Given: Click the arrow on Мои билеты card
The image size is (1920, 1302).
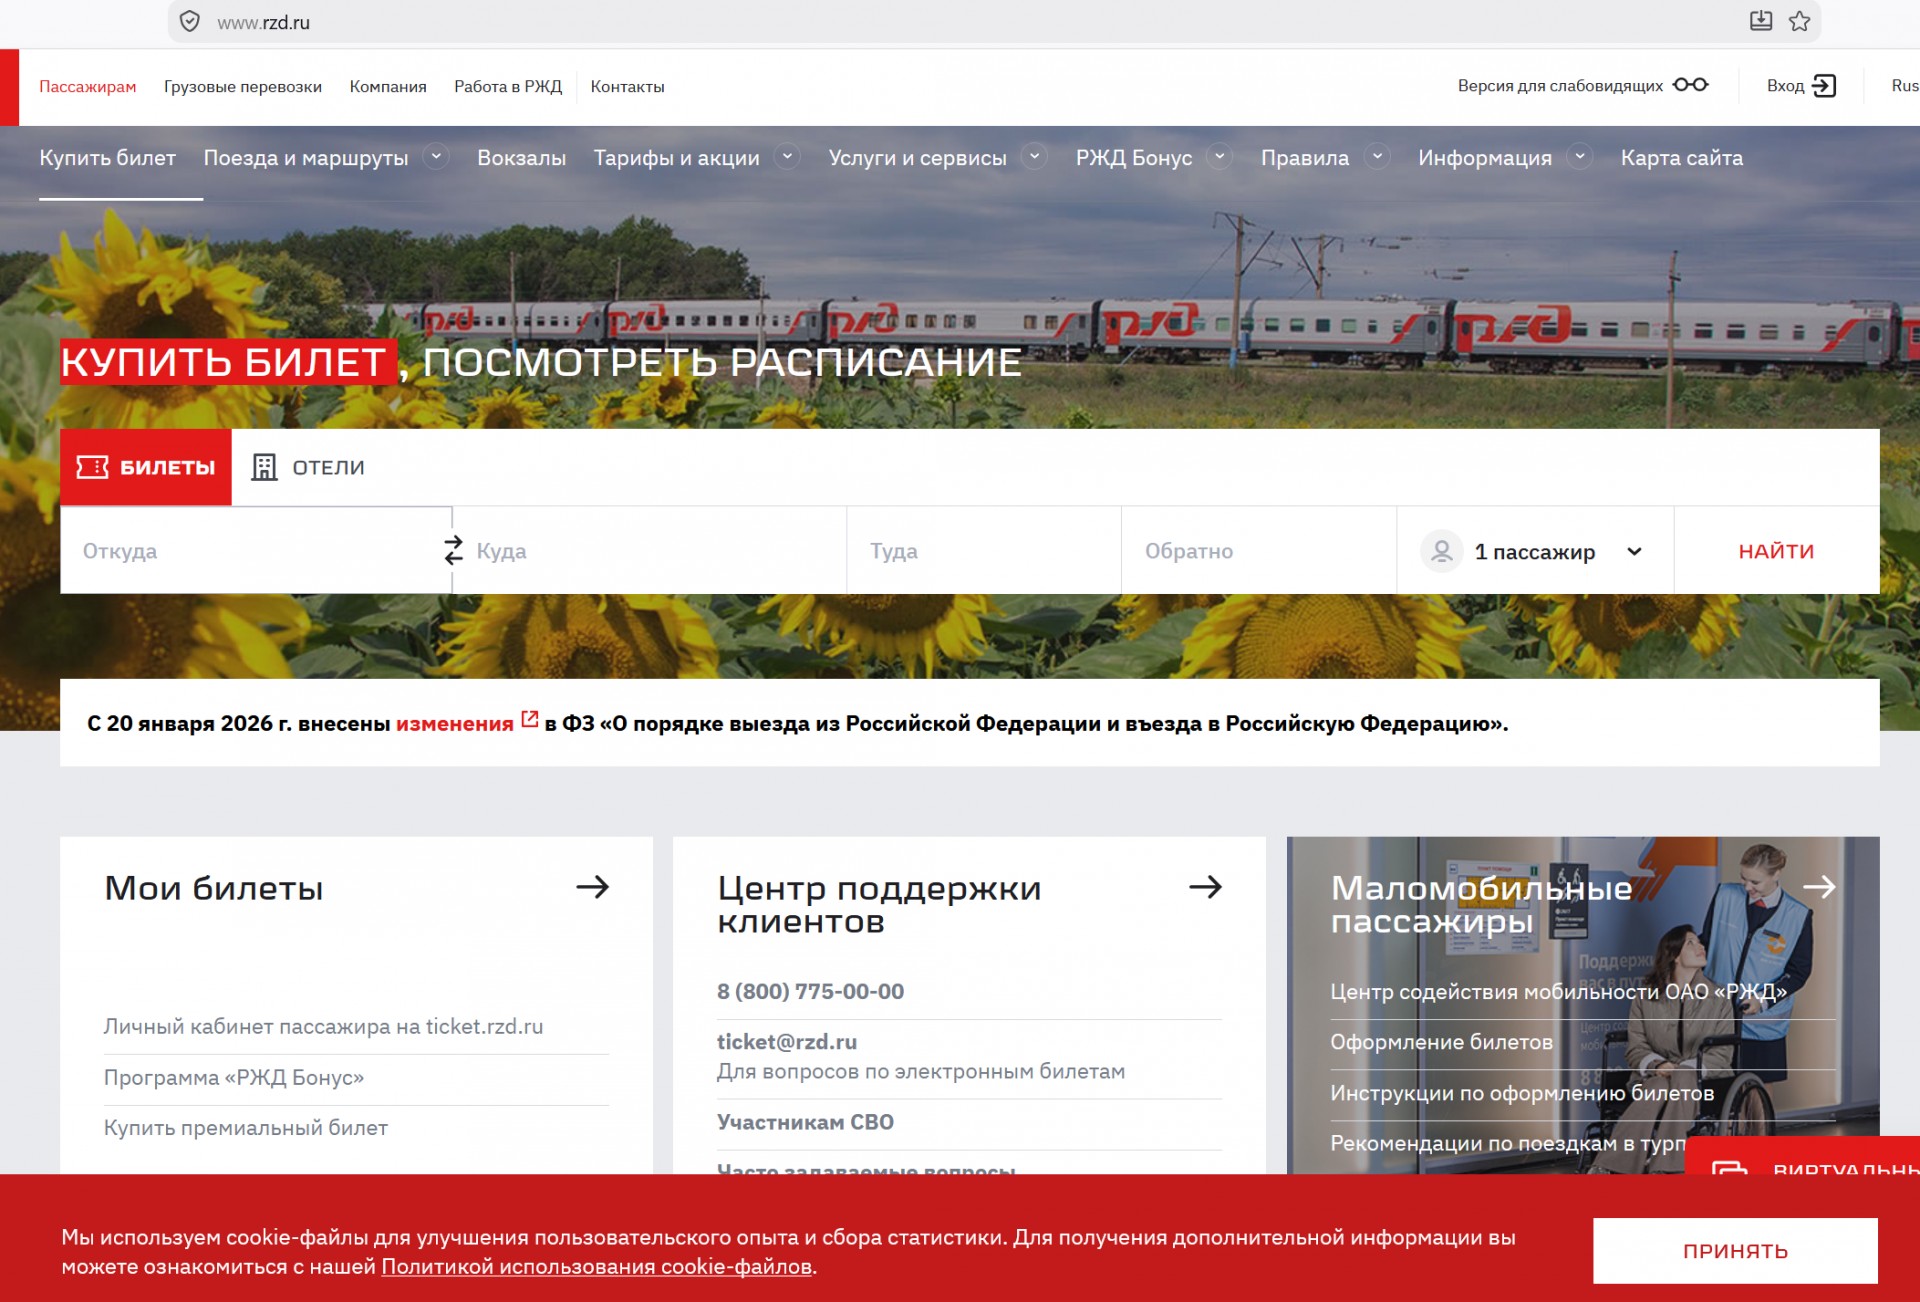Looking at the screenshot, I should click(592, 887).
